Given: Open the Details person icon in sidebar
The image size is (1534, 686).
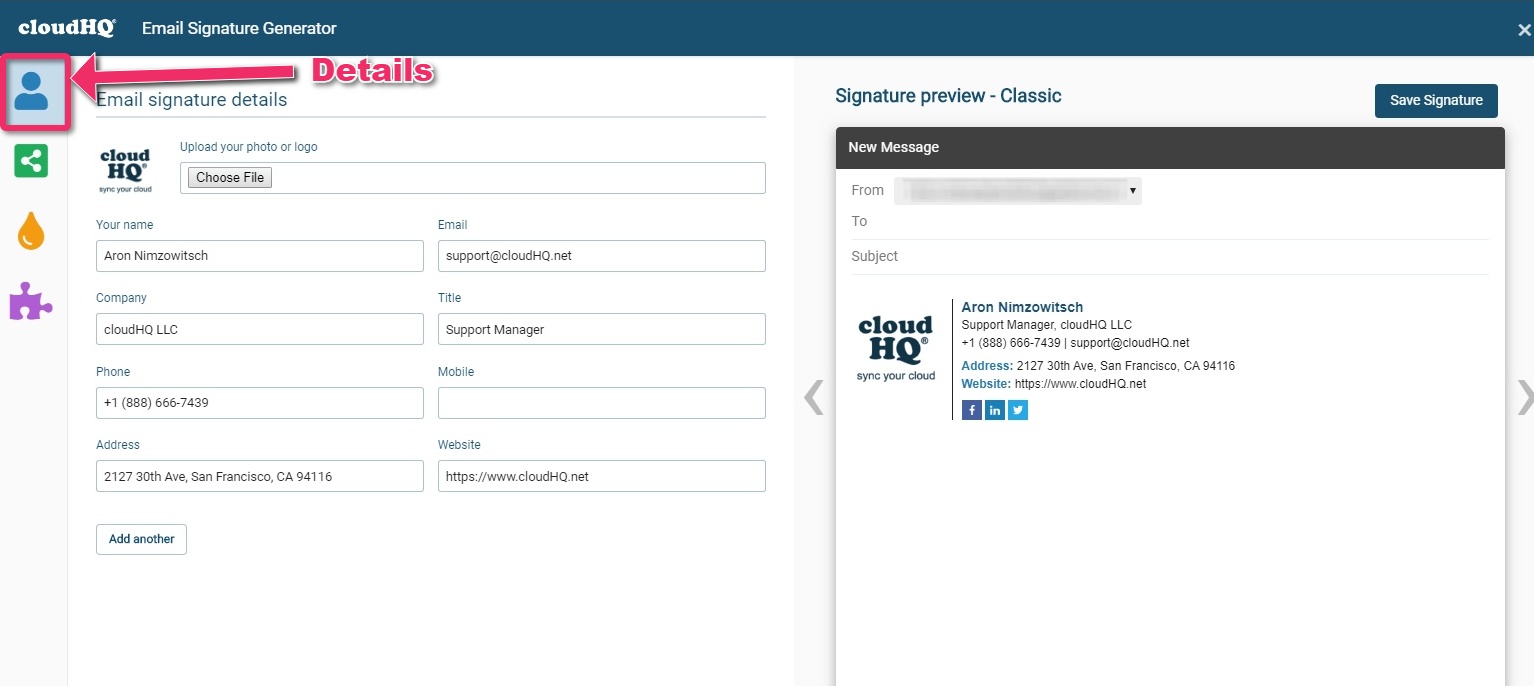Looking at the screenshot, I should (30, 91).
